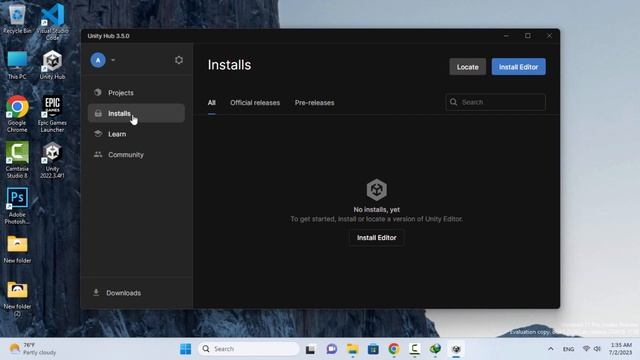Select This PC desktop icon

pos(17,65)
